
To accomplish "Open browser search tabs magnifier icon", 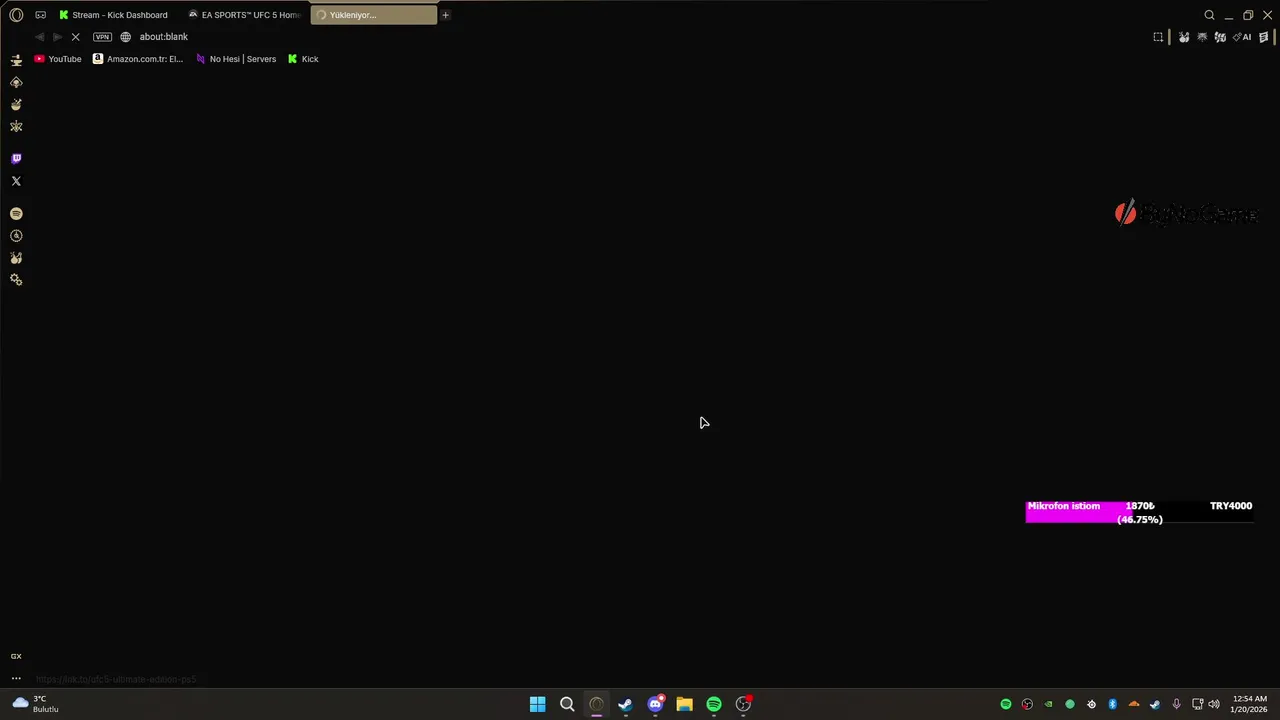I will coord(1209,15).
